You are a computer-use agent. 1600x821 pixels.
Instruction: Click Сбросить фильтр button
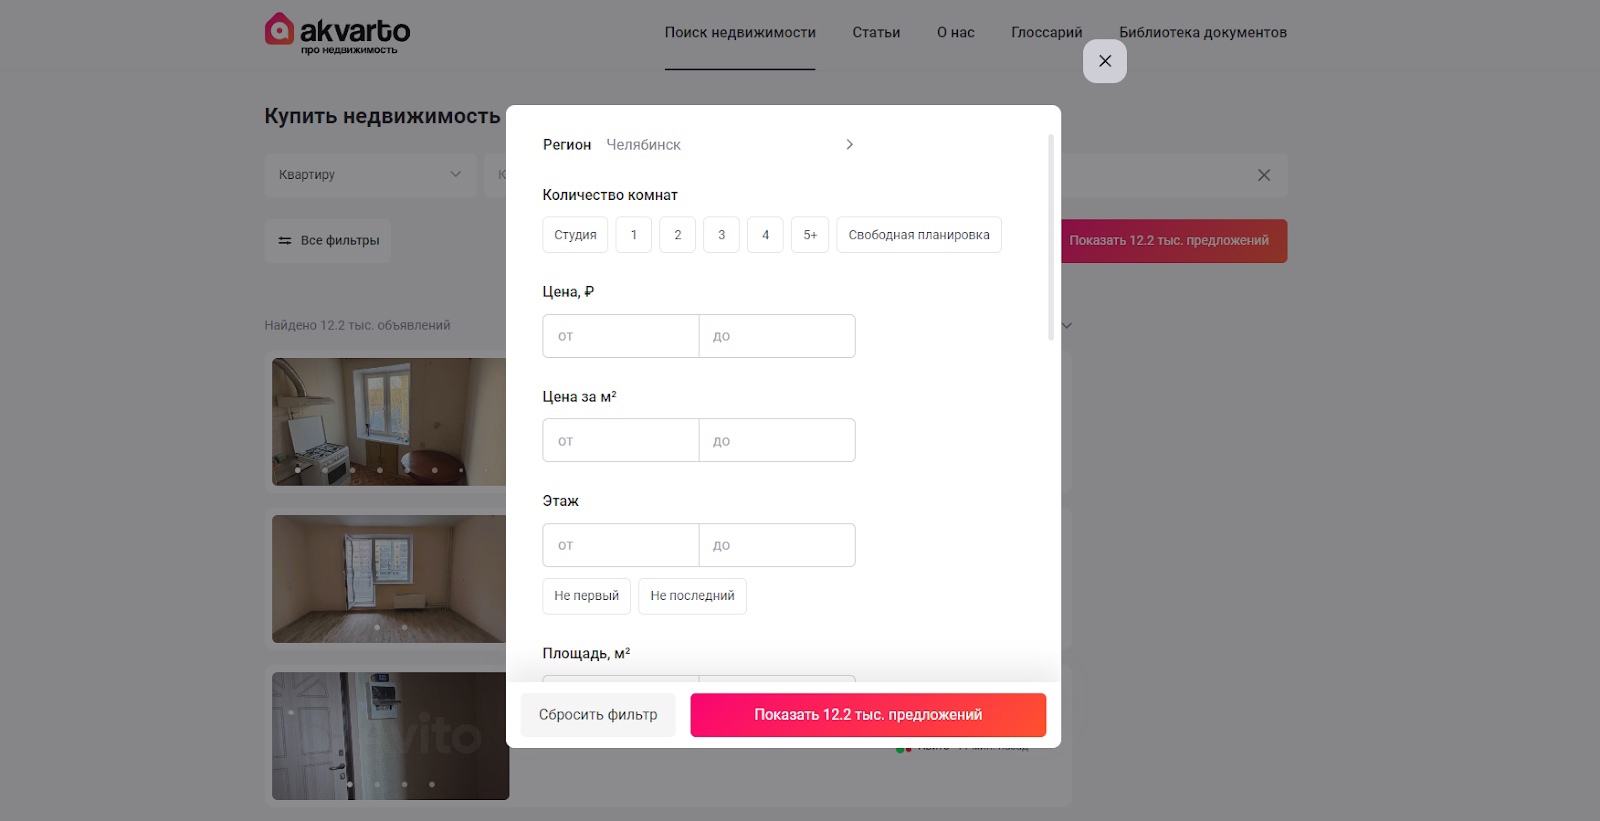pos(598,715)
